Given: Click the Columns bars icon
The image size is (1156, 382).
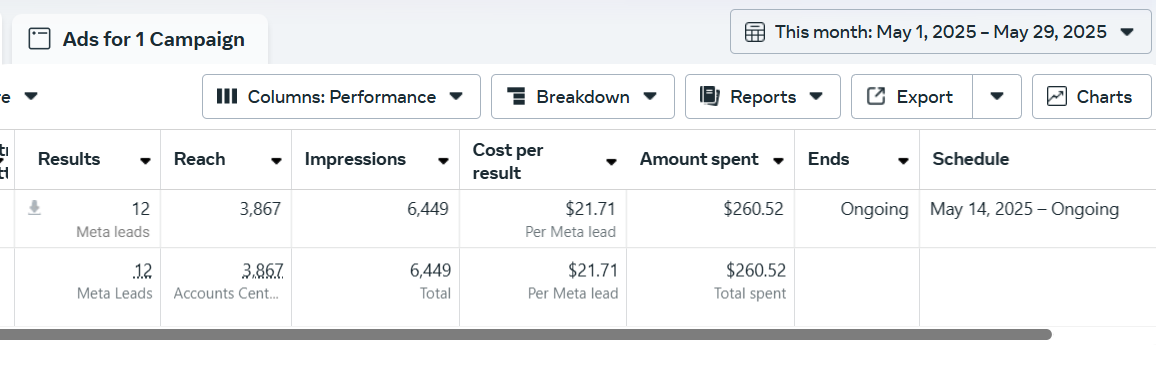Looking at the screenshot, I should coord(226,97).
